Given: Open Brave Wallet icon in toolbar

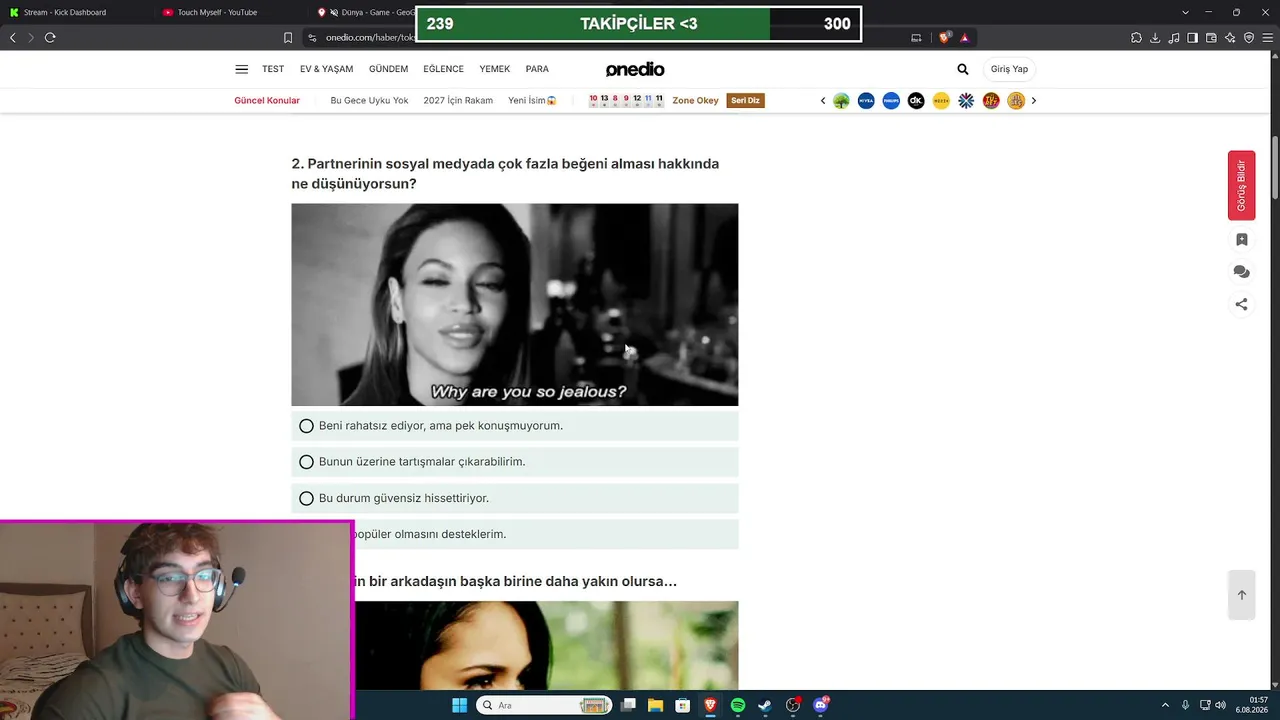Looking at the screenshot, I should [x=1211, y=38].
